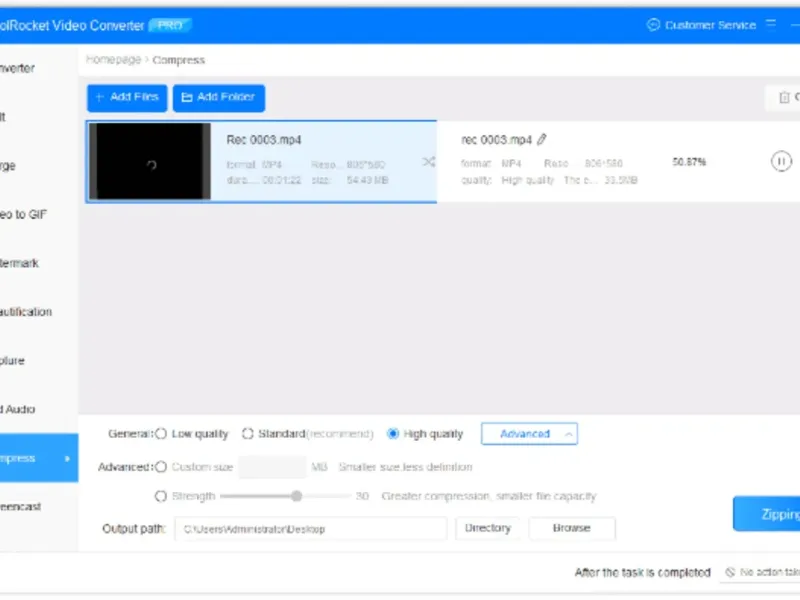Open the Rec 0003.mp4 video thumbnail
800x600 pixels.
(150, 161)
